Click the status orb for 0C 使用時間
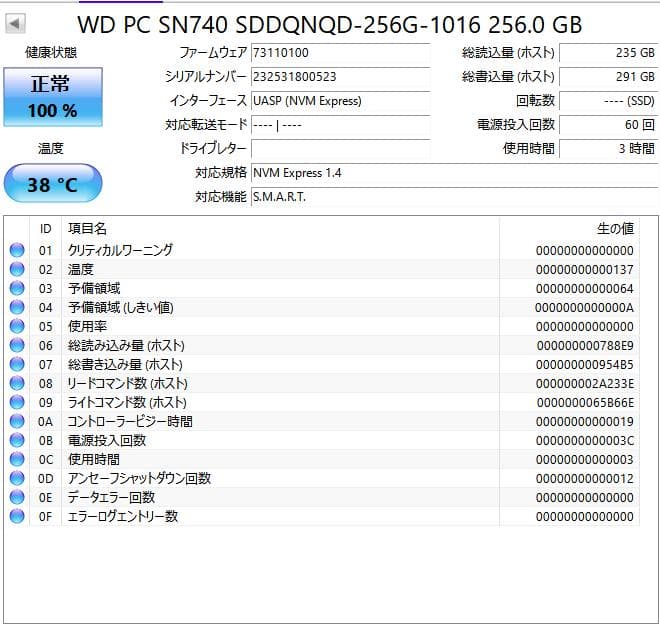This screenshot has height=627, width=660. tap(17, 459)
